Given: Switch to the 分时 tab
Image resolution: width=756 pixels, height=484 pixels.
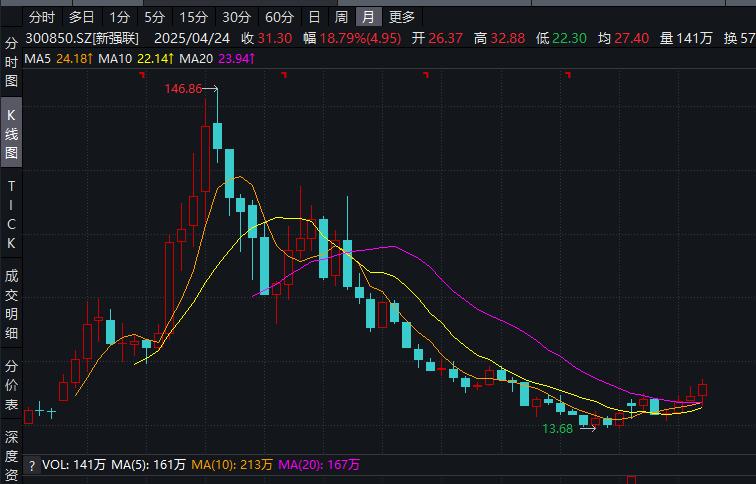Looking at the screenshot, I should pos(42,17).
